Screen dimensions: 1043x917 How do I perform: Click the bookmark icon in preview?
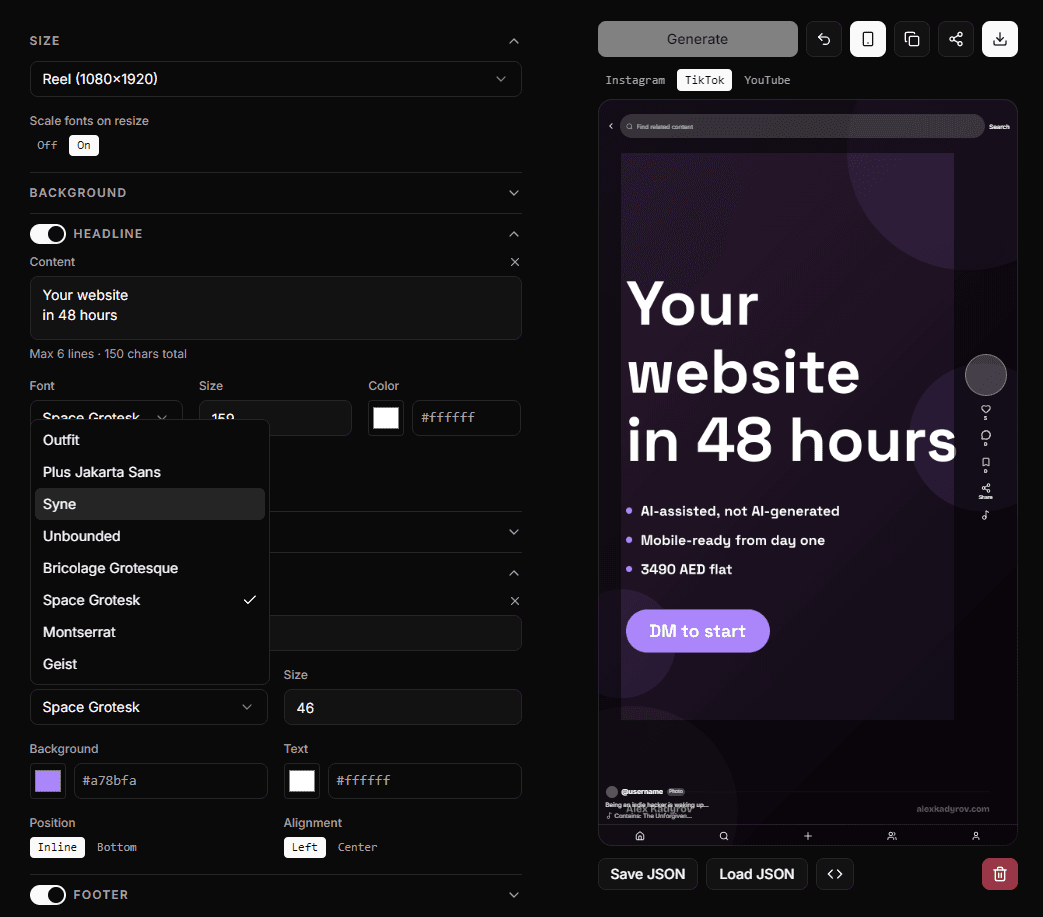[985, 462]
